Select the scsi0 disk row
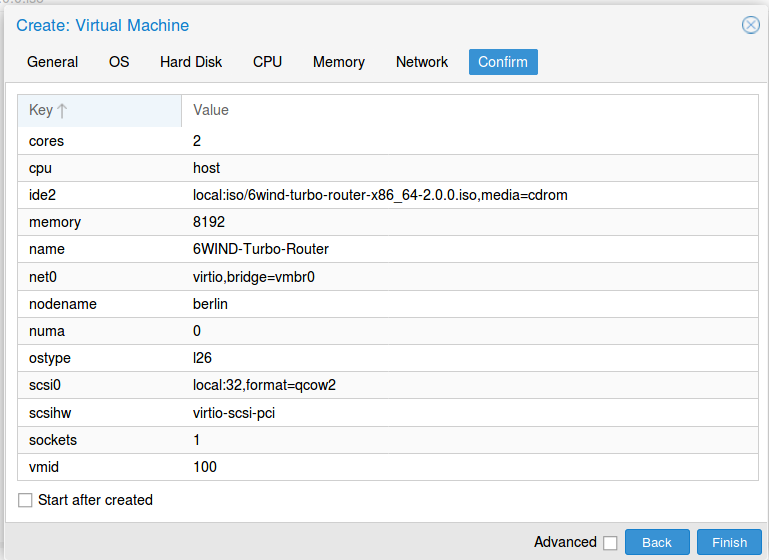This screenshot has height=560, width=769. click(380, 385)
